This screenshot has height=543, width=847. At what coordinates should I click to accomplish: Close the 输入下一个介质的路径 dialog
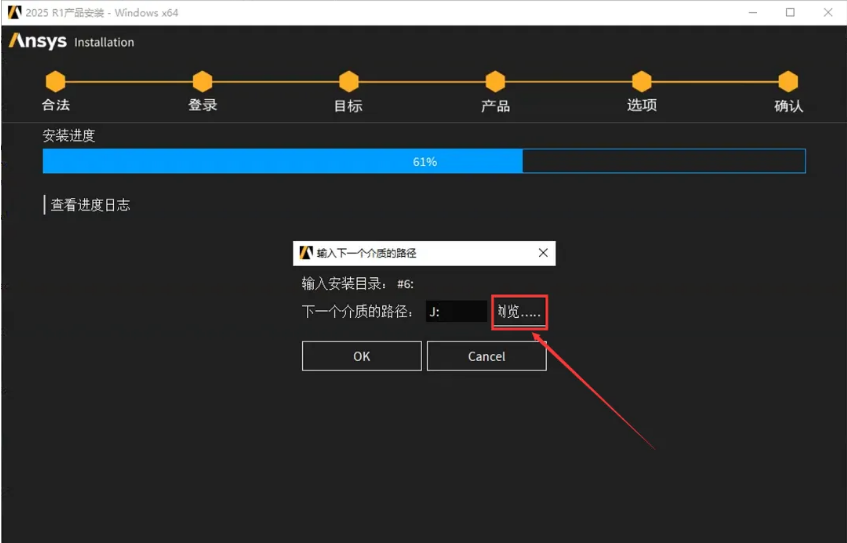pyautogui.click(x=543, y=253)
